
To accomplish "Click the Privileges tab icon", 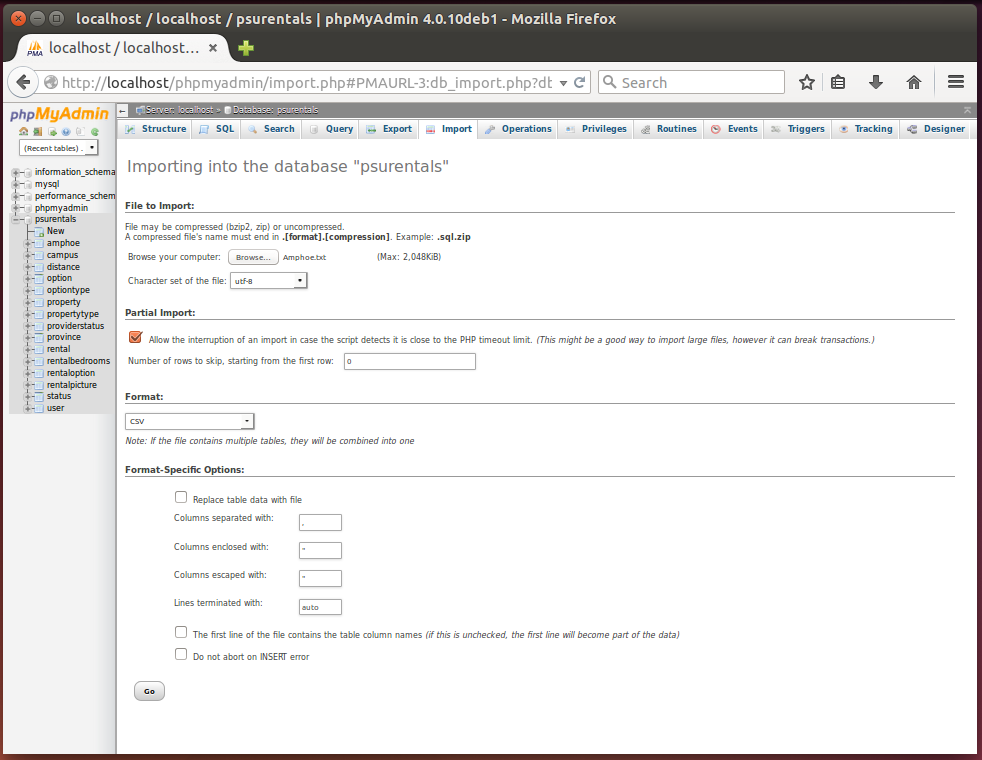I will 570,129.
